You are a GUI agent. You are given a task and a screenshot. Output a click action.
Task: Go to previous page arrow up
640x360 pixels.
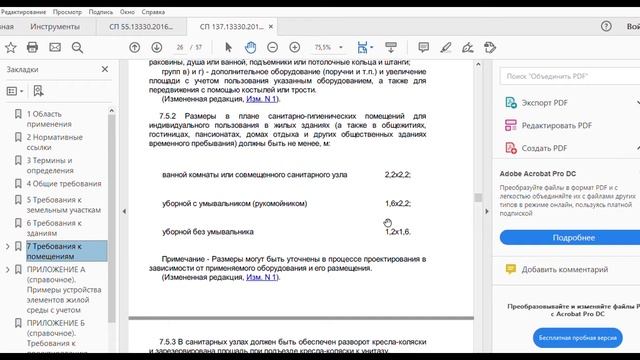coord(135,48)
